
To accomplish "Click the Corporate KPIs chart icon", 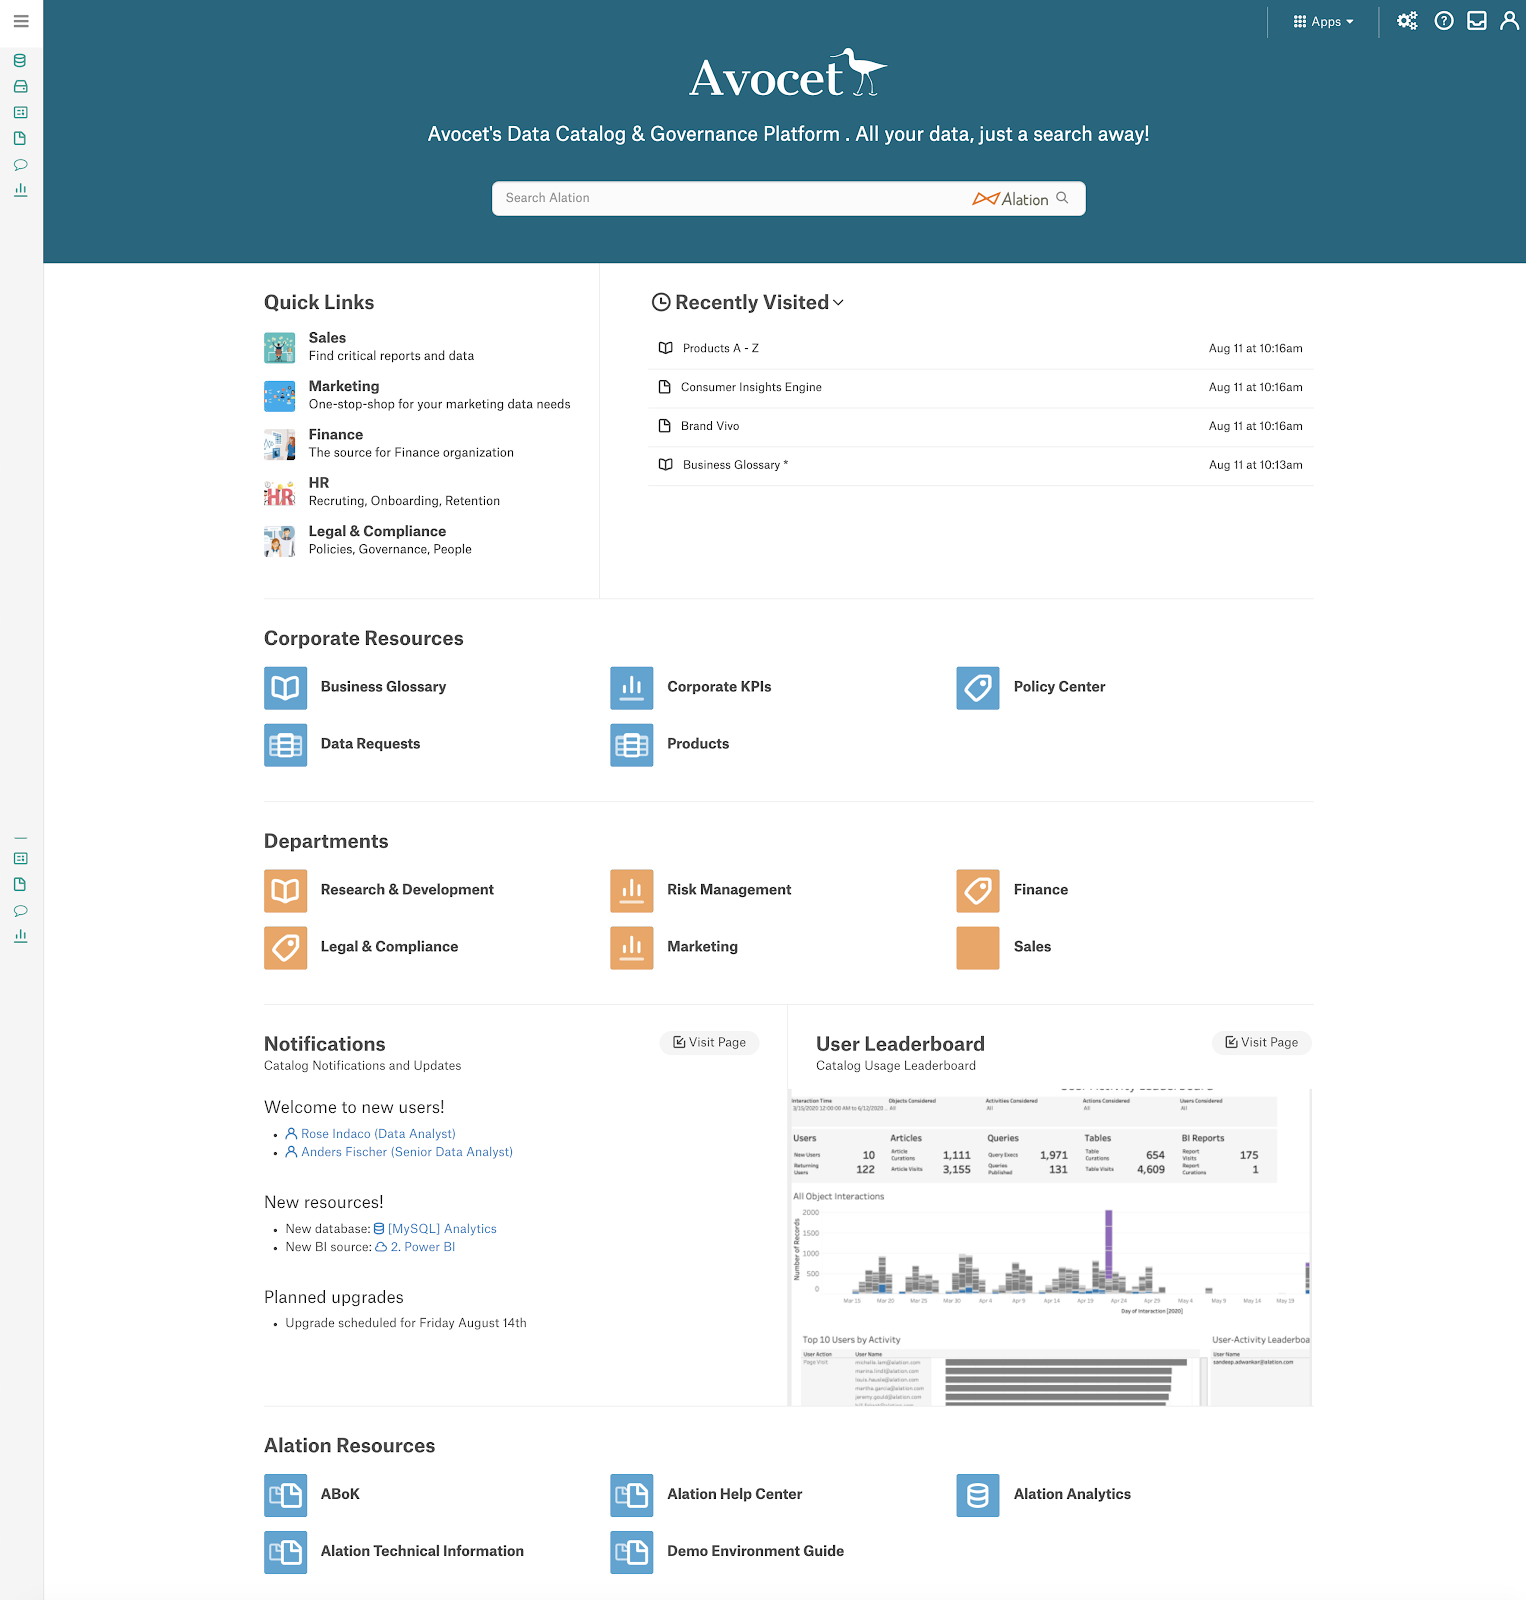I will (631, 688).
